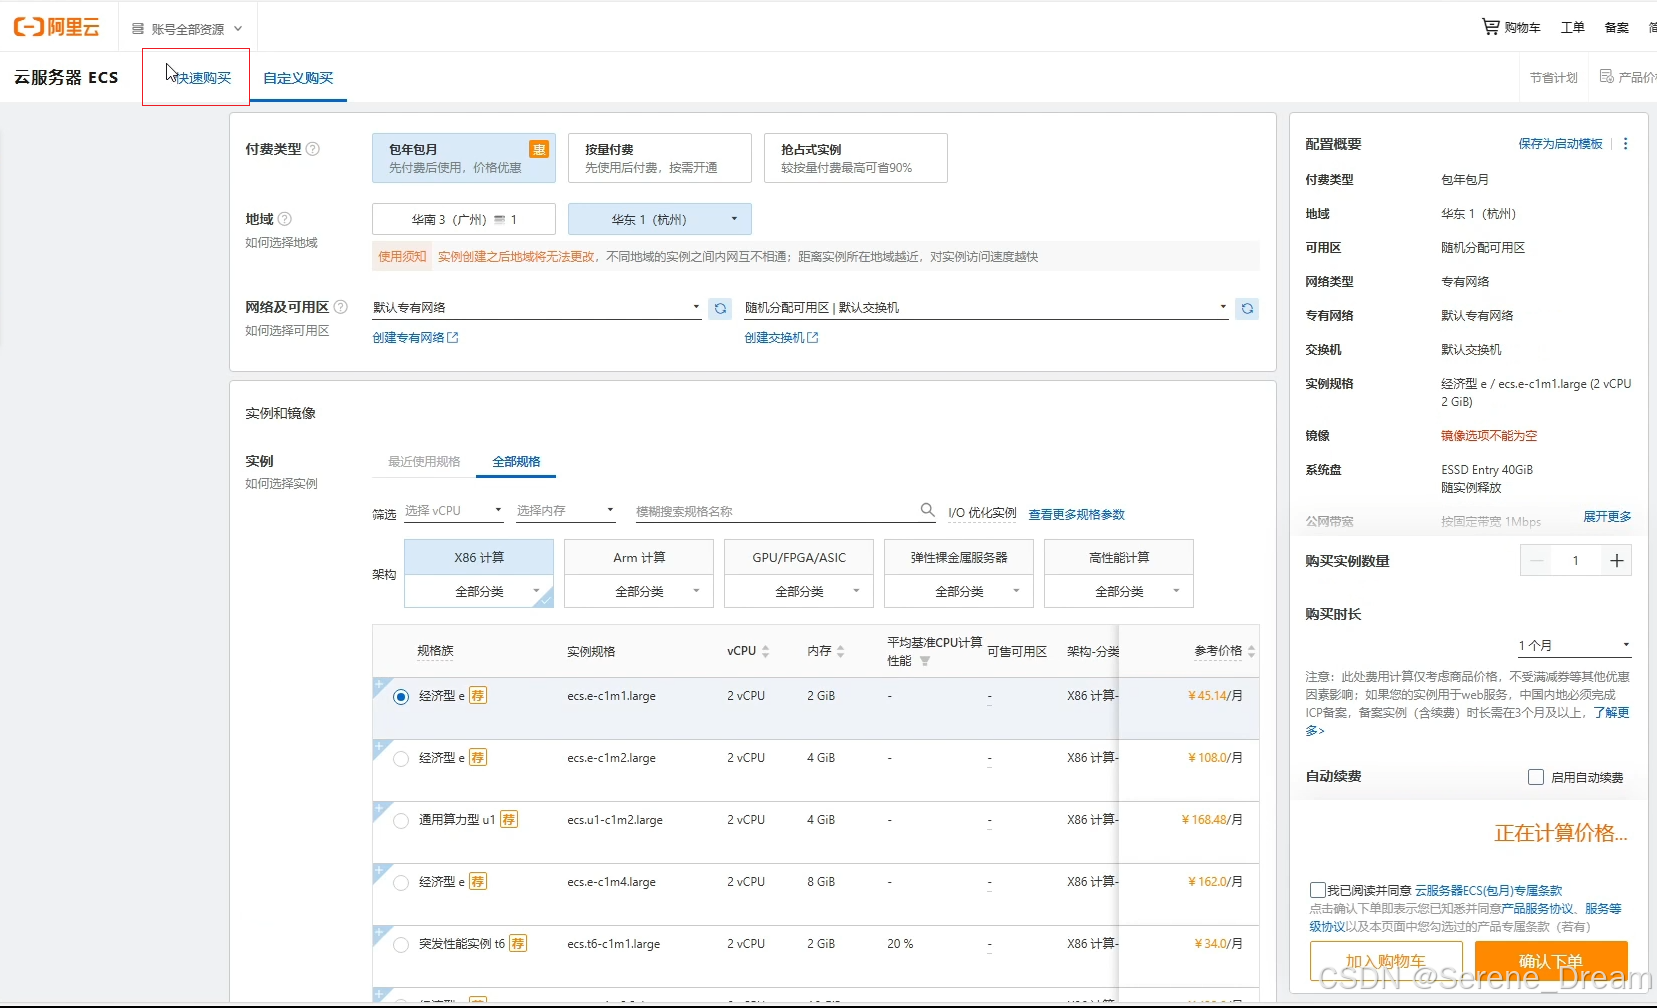Choose the 按量付费 billing option

click(x=660, y=158)
